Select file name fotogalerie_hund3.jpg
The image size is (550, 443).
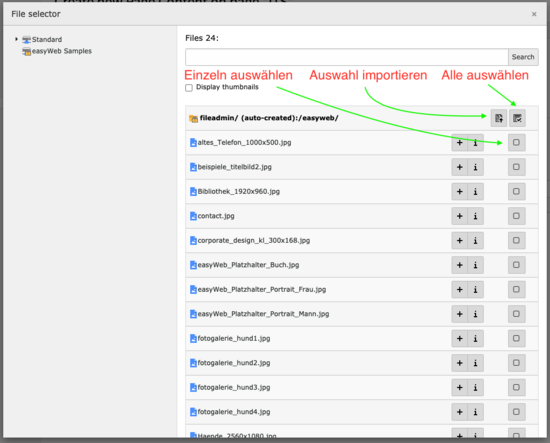[x=234, y=388]
